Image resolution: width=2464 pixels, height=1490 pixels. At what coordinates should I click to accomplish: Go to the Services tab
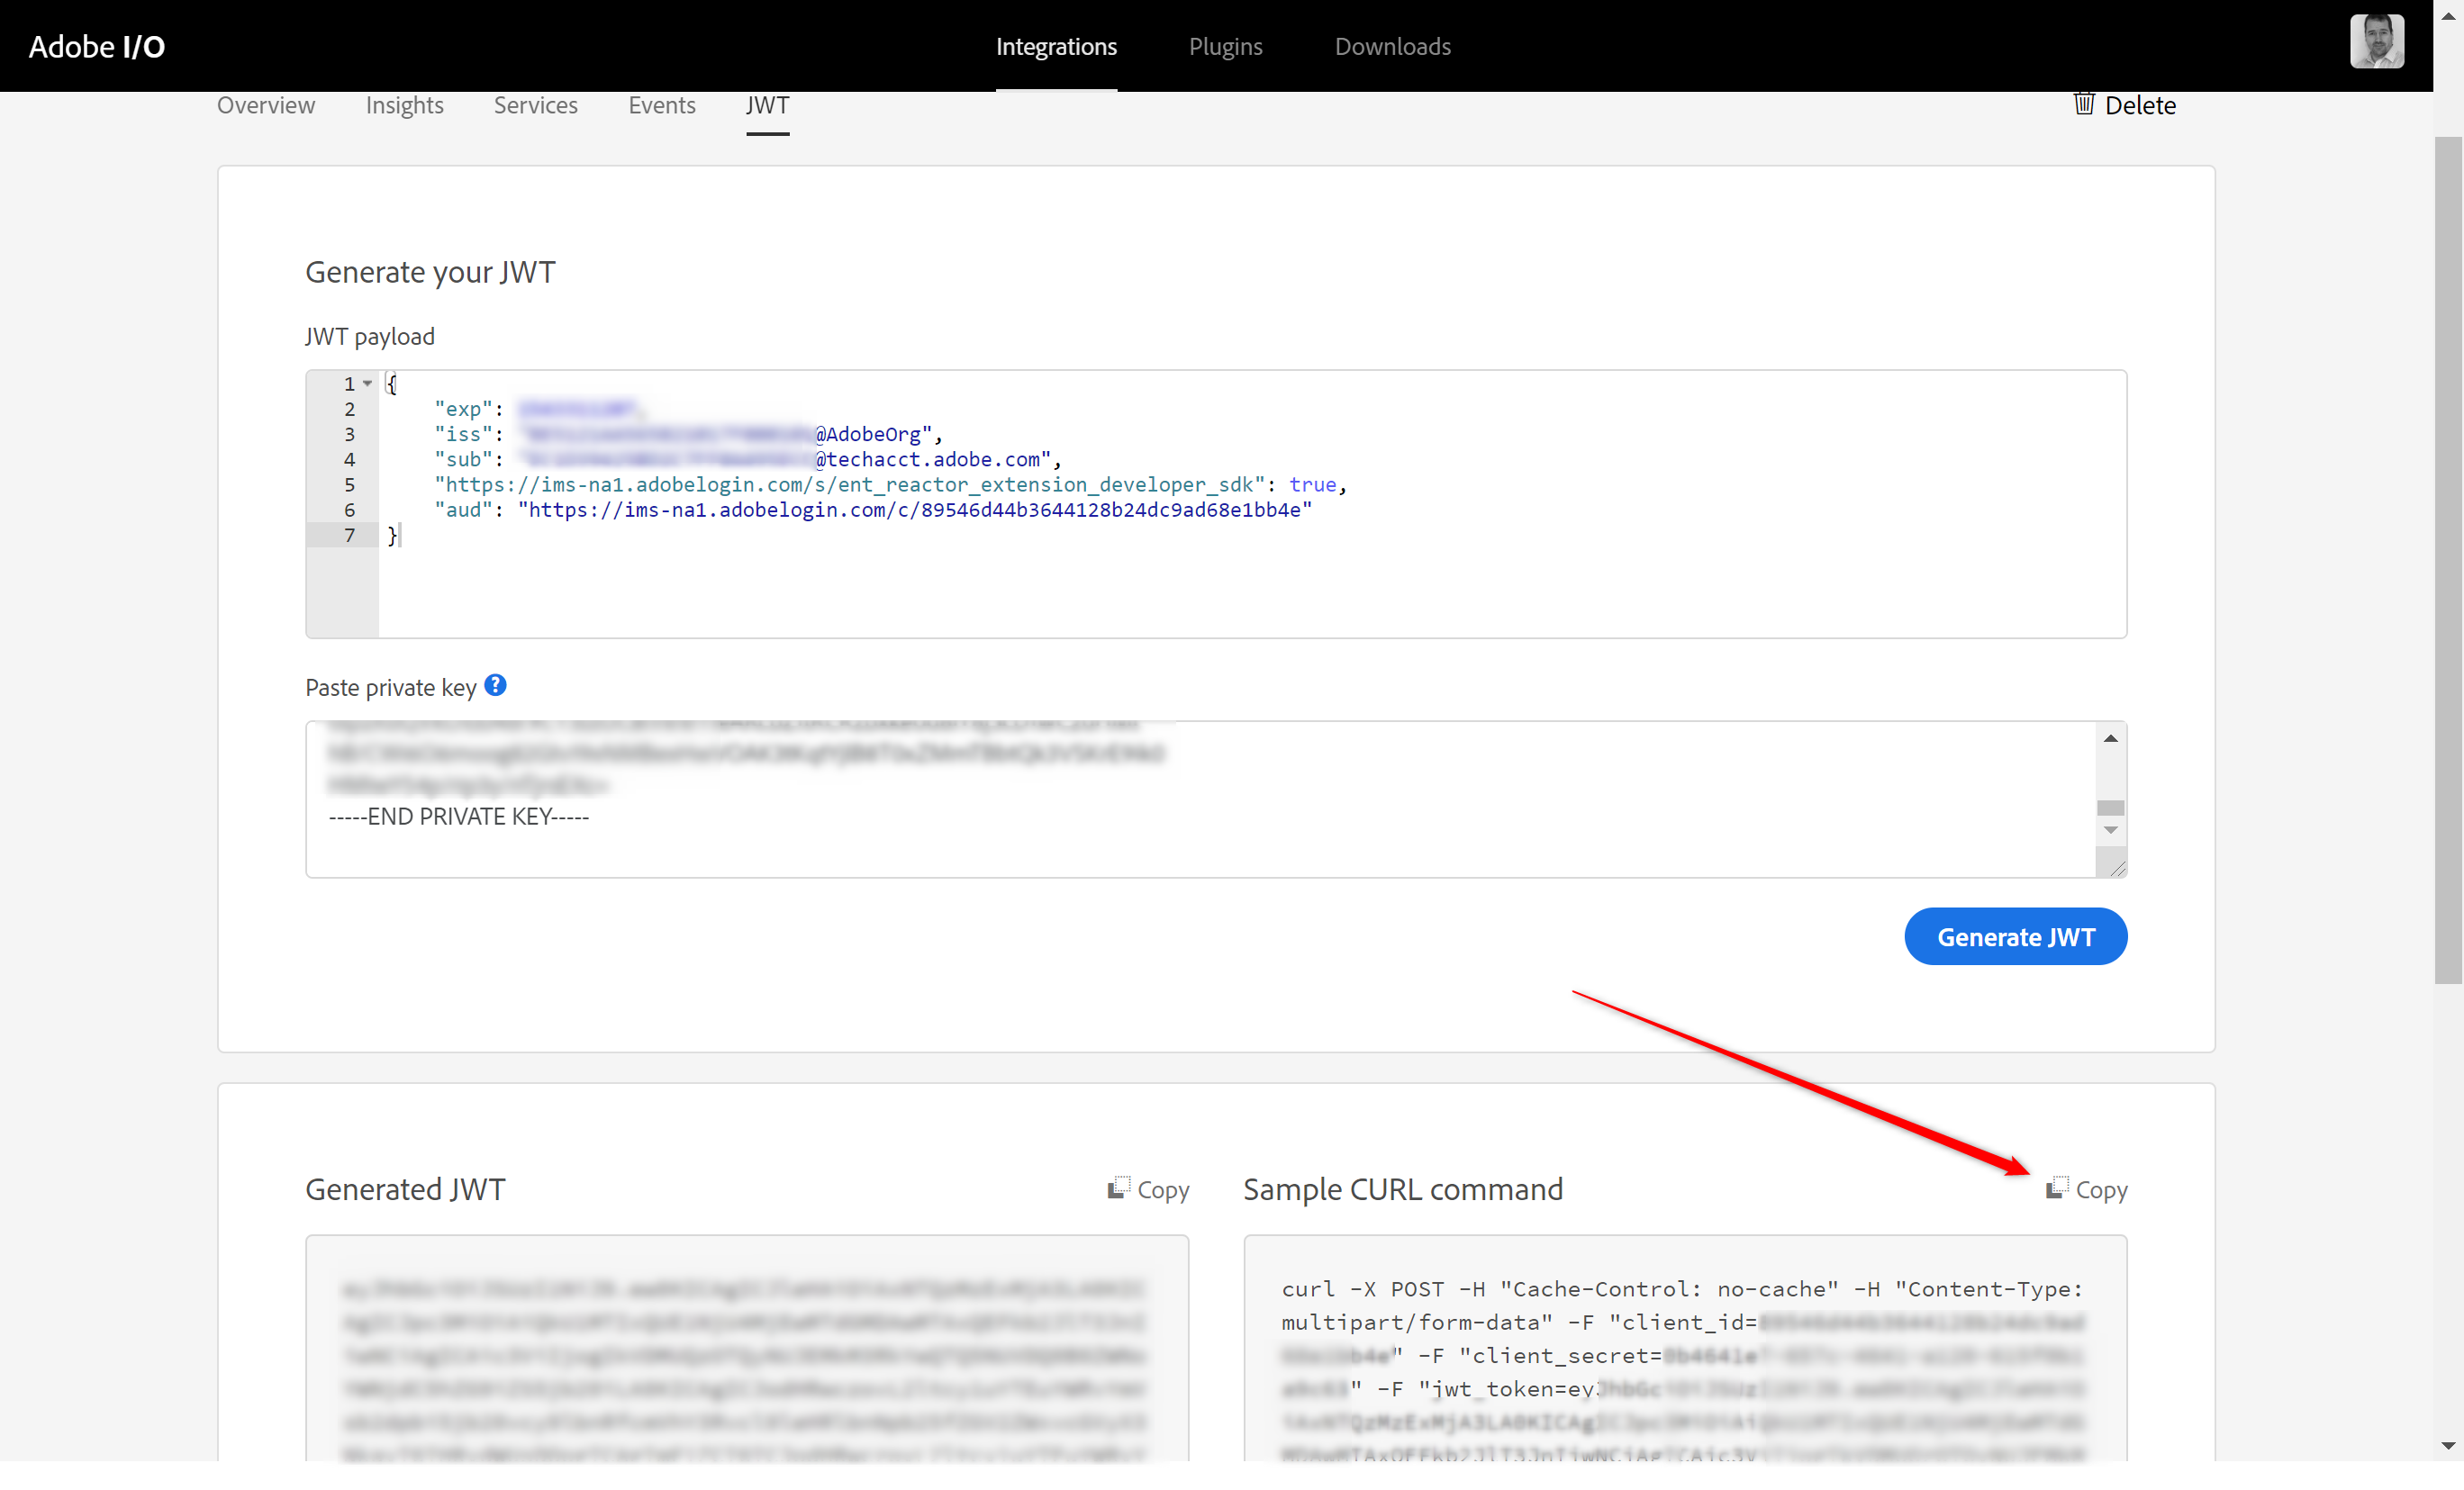535,105
